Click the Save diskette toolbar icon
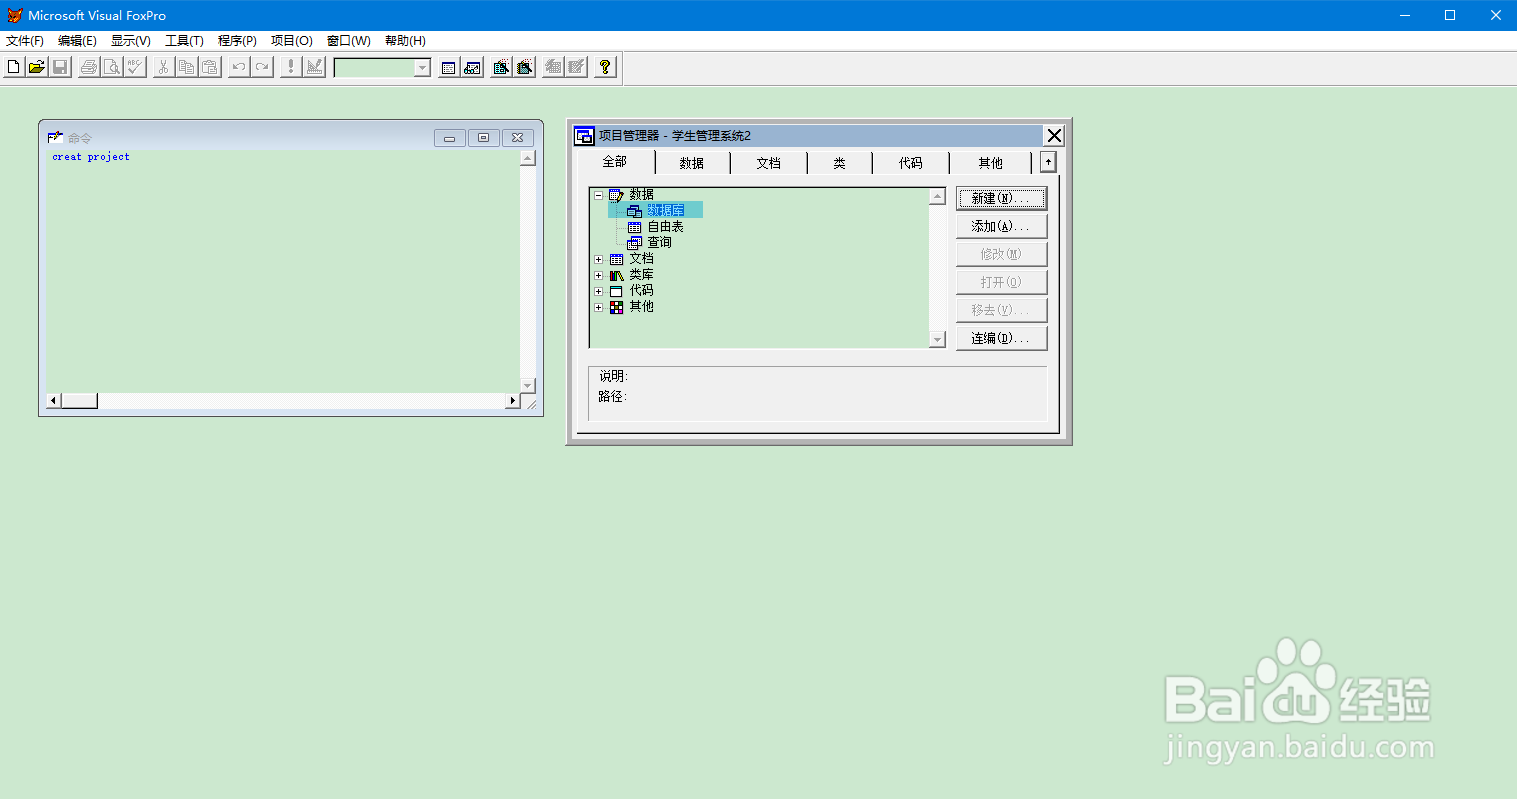This screenshot has width=1517, height=799. click(x=60, y=67)
